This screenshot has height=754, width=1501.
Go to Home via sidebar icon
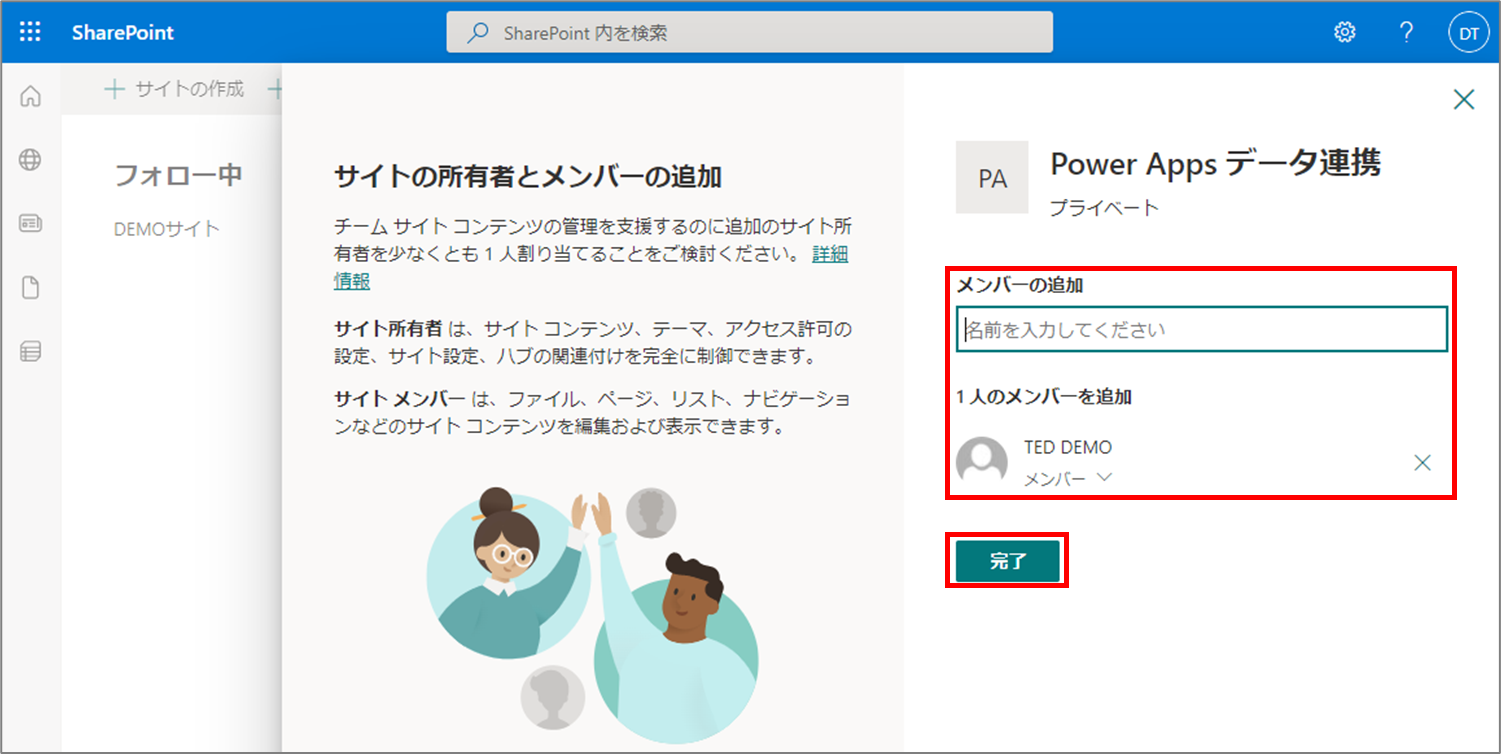(31, 97)
